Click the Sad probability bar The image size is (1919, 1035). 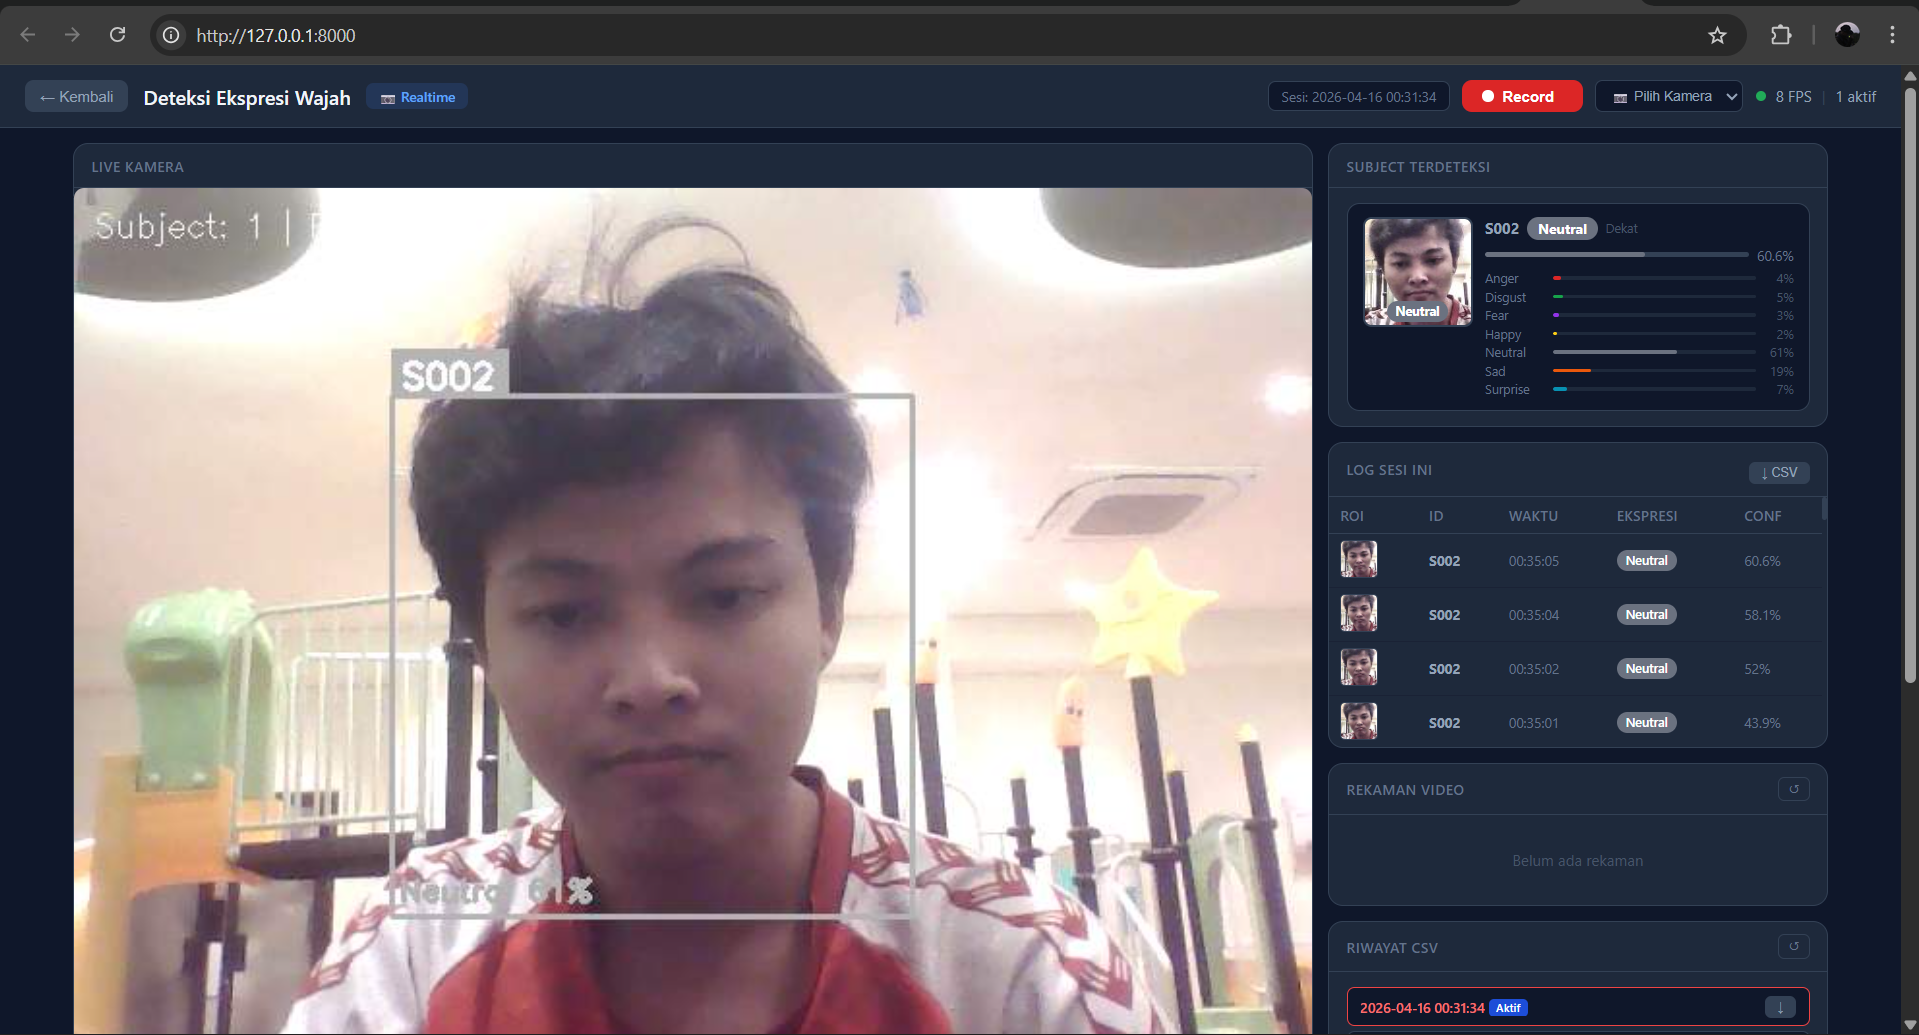click(x=1654, y=371)
